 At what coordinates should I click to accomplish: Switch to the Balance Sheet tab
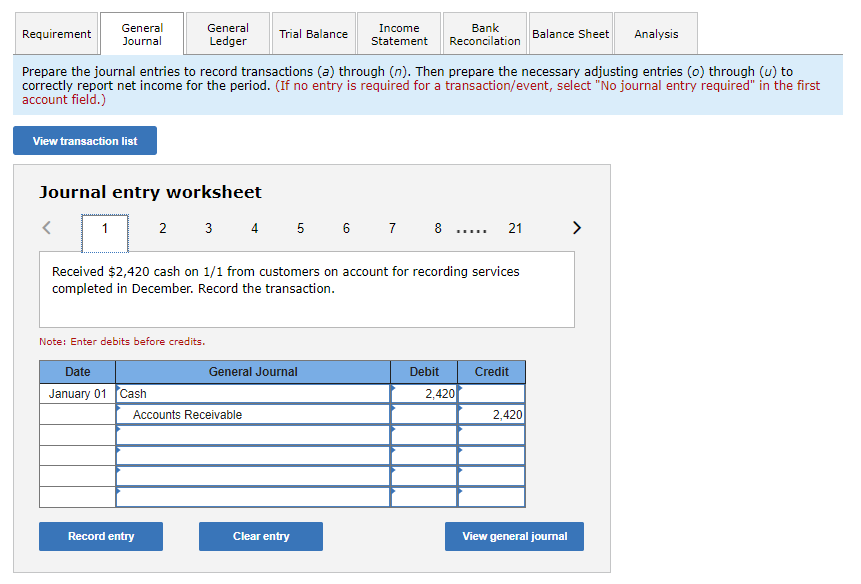tap(570, 33)
